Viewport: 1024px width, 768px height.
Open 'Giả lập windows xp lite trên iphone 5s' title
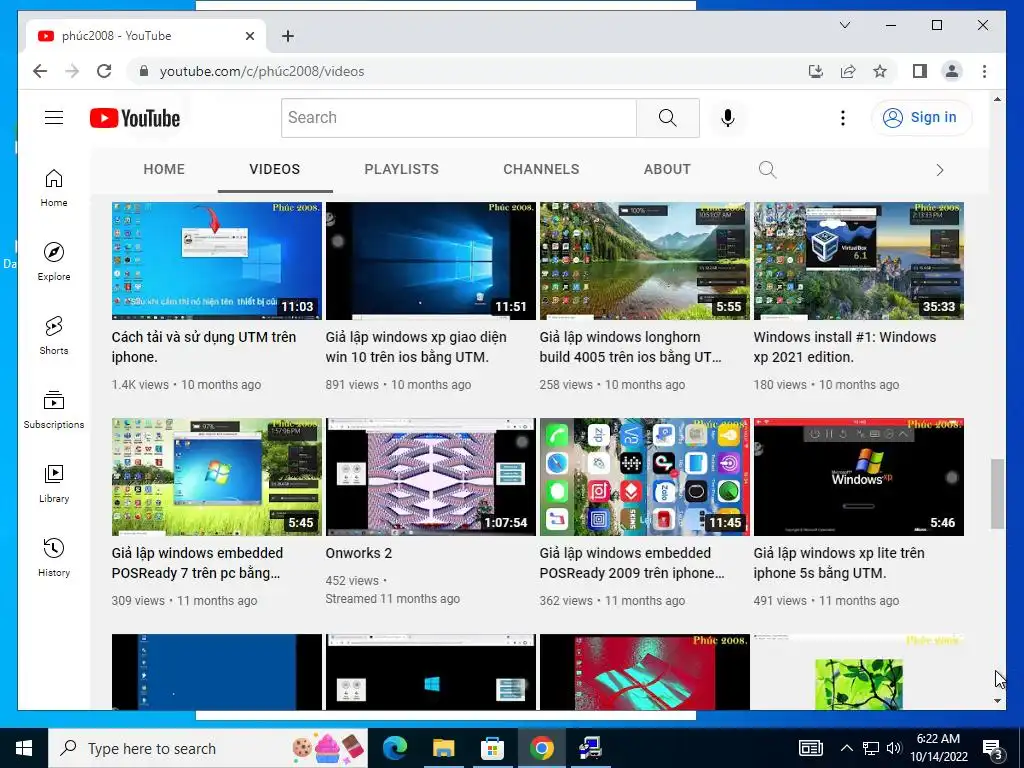tap(839, 563)
